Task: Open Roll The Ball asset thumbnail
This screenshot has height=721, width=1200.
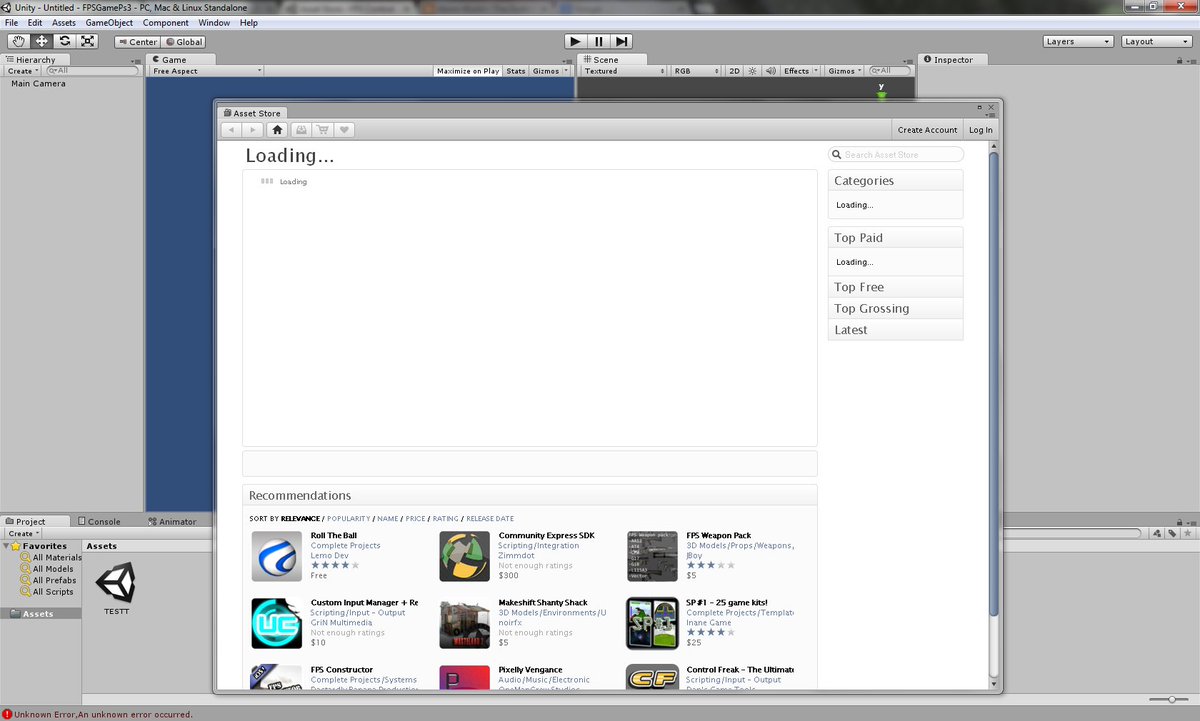Action: click(277, 557)
